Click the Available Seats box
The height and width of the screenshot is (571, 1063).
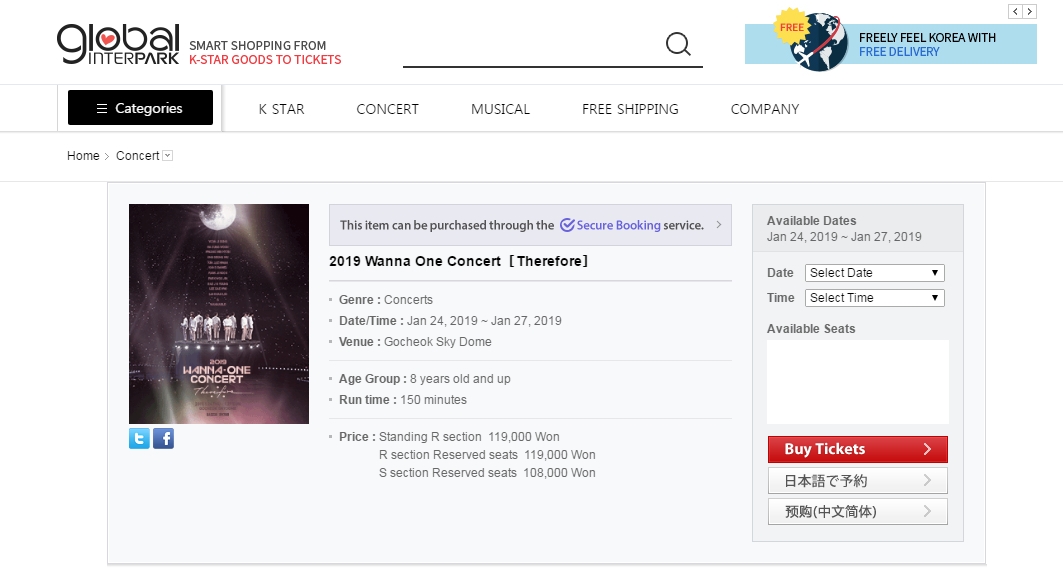pos(858,382)
